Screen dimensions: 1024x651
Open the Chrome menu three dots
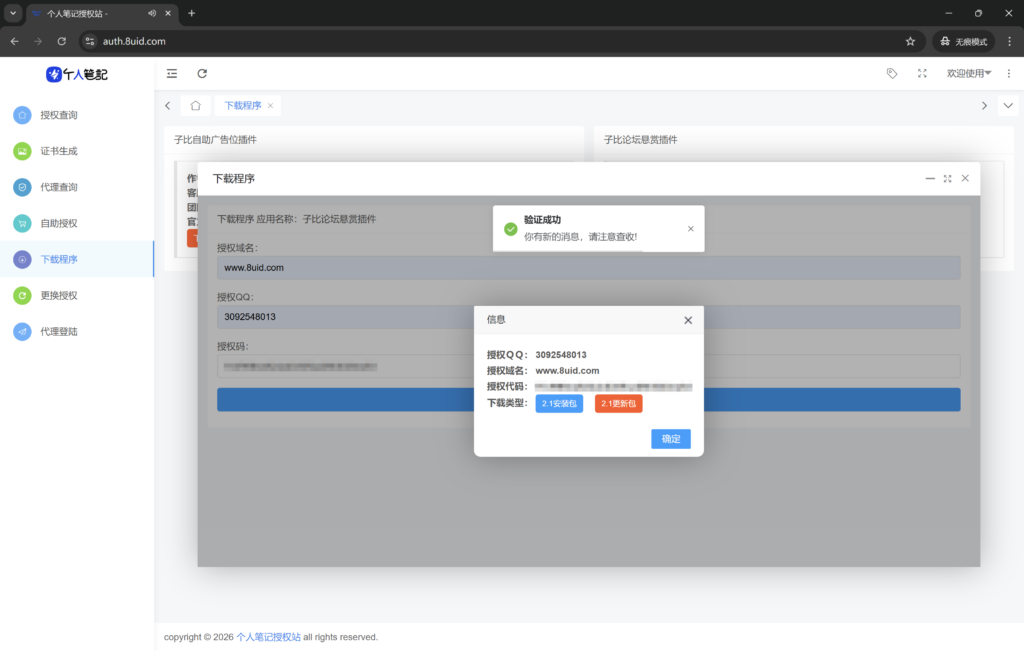[1010, 41]
